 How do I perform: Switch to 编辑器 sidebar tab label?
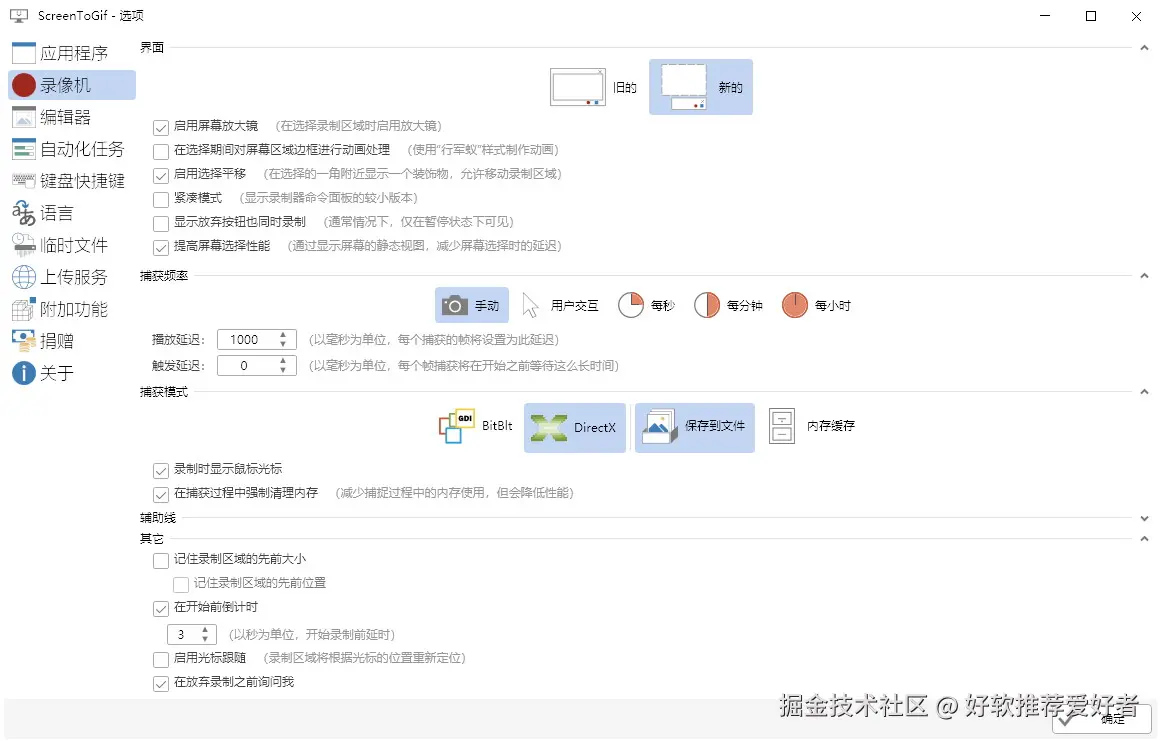tap(65, 117)
